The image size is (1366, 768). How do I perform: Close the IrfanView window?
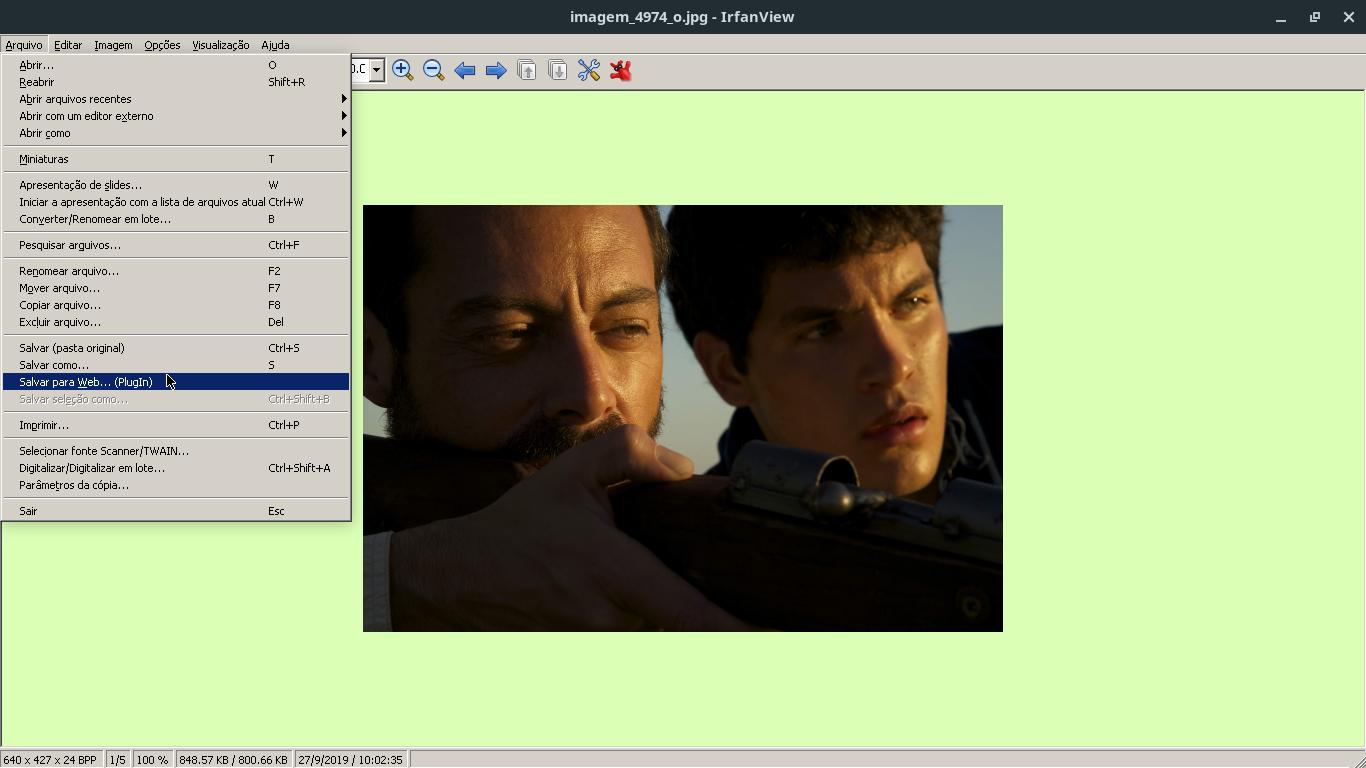click(x=1349, y=17)
